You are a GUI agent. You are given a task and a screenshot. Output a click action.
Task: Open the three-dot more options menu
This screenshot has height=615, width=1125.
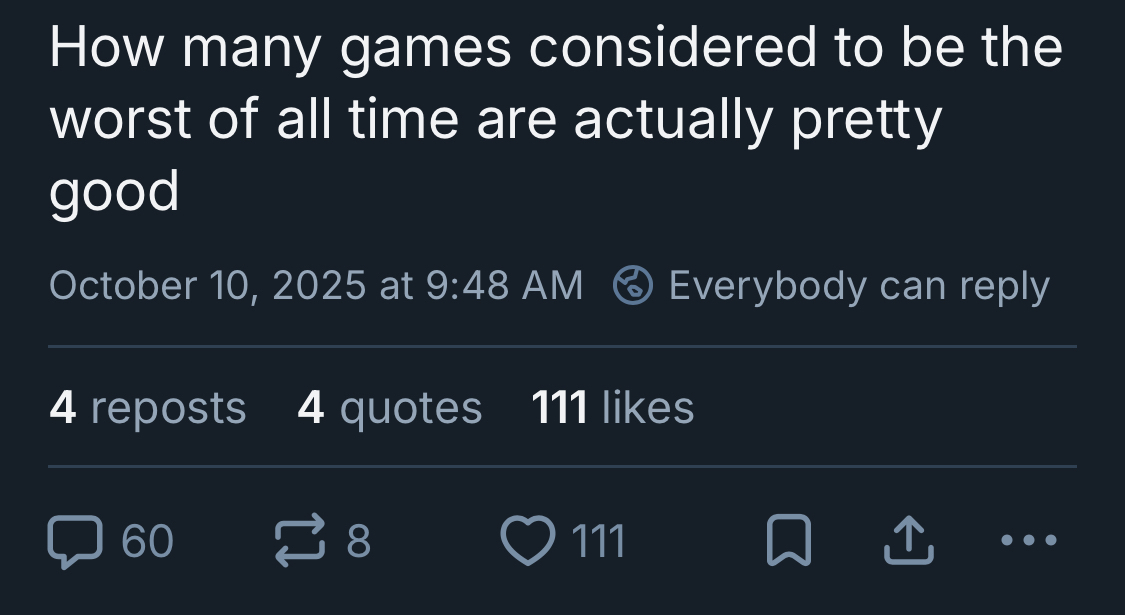1027,541
